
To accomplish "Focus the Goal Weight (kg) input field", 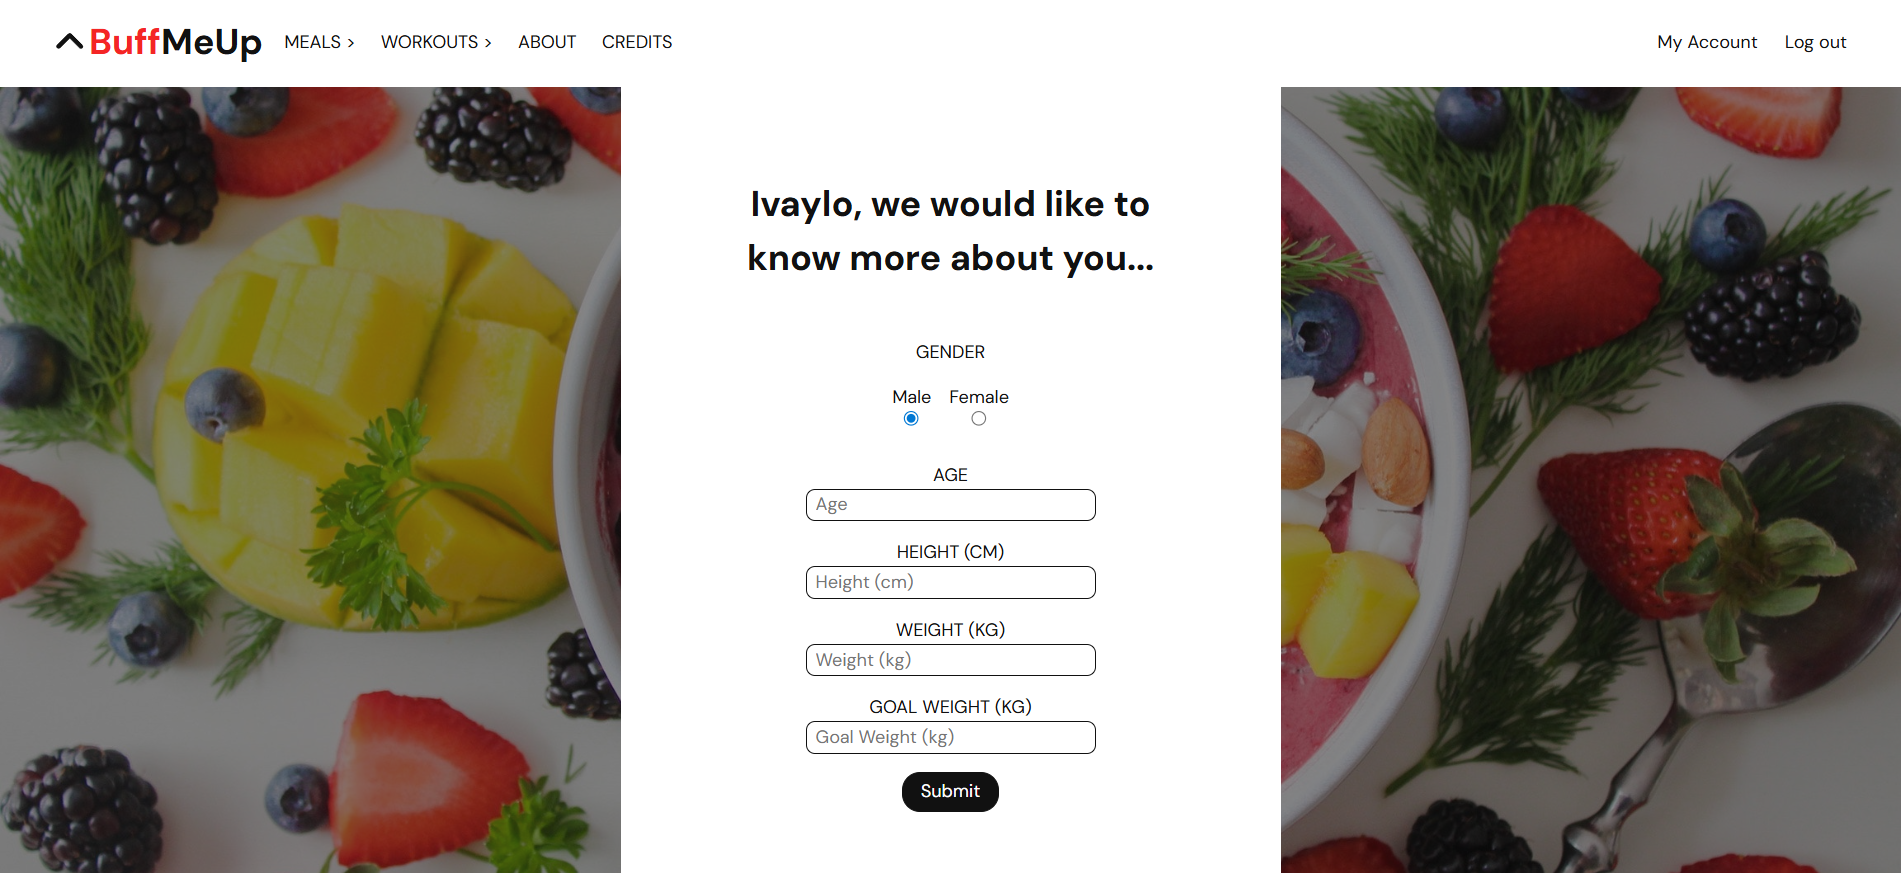I will [x=950, y=738].
